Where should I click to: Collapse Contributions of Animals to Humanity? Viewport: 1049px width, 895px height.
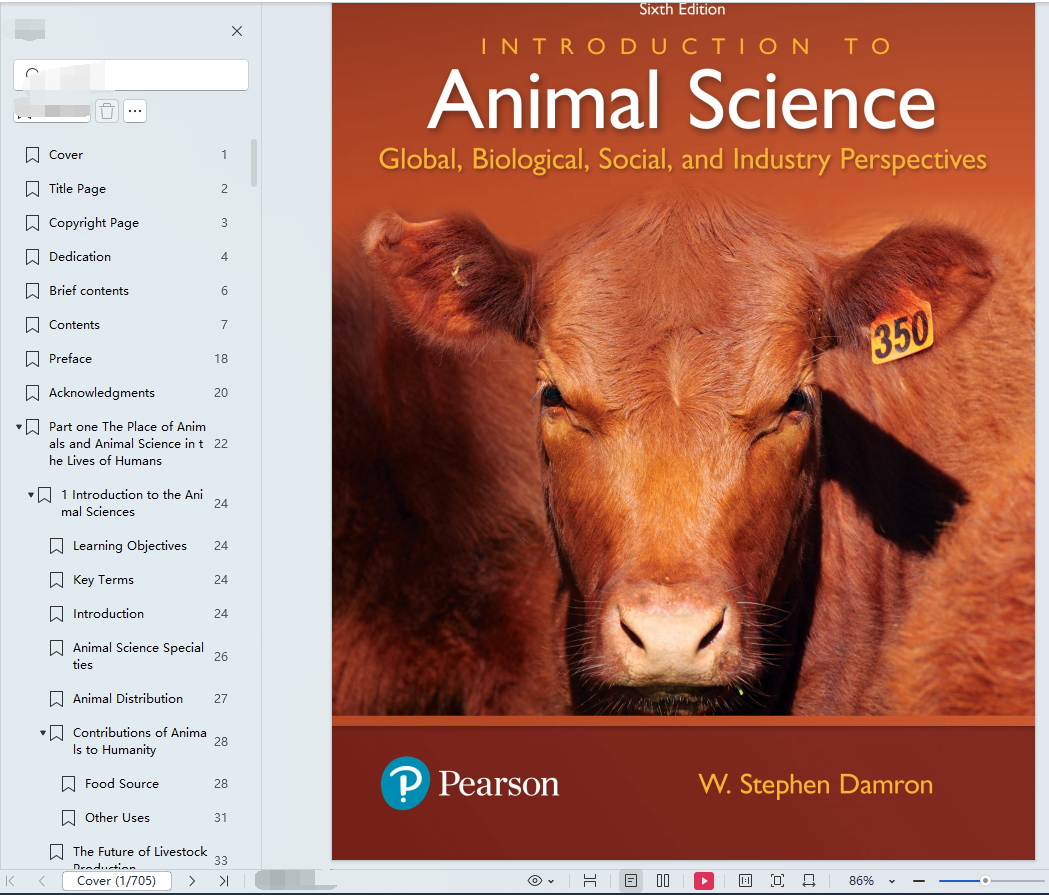(x=43, y=733)
